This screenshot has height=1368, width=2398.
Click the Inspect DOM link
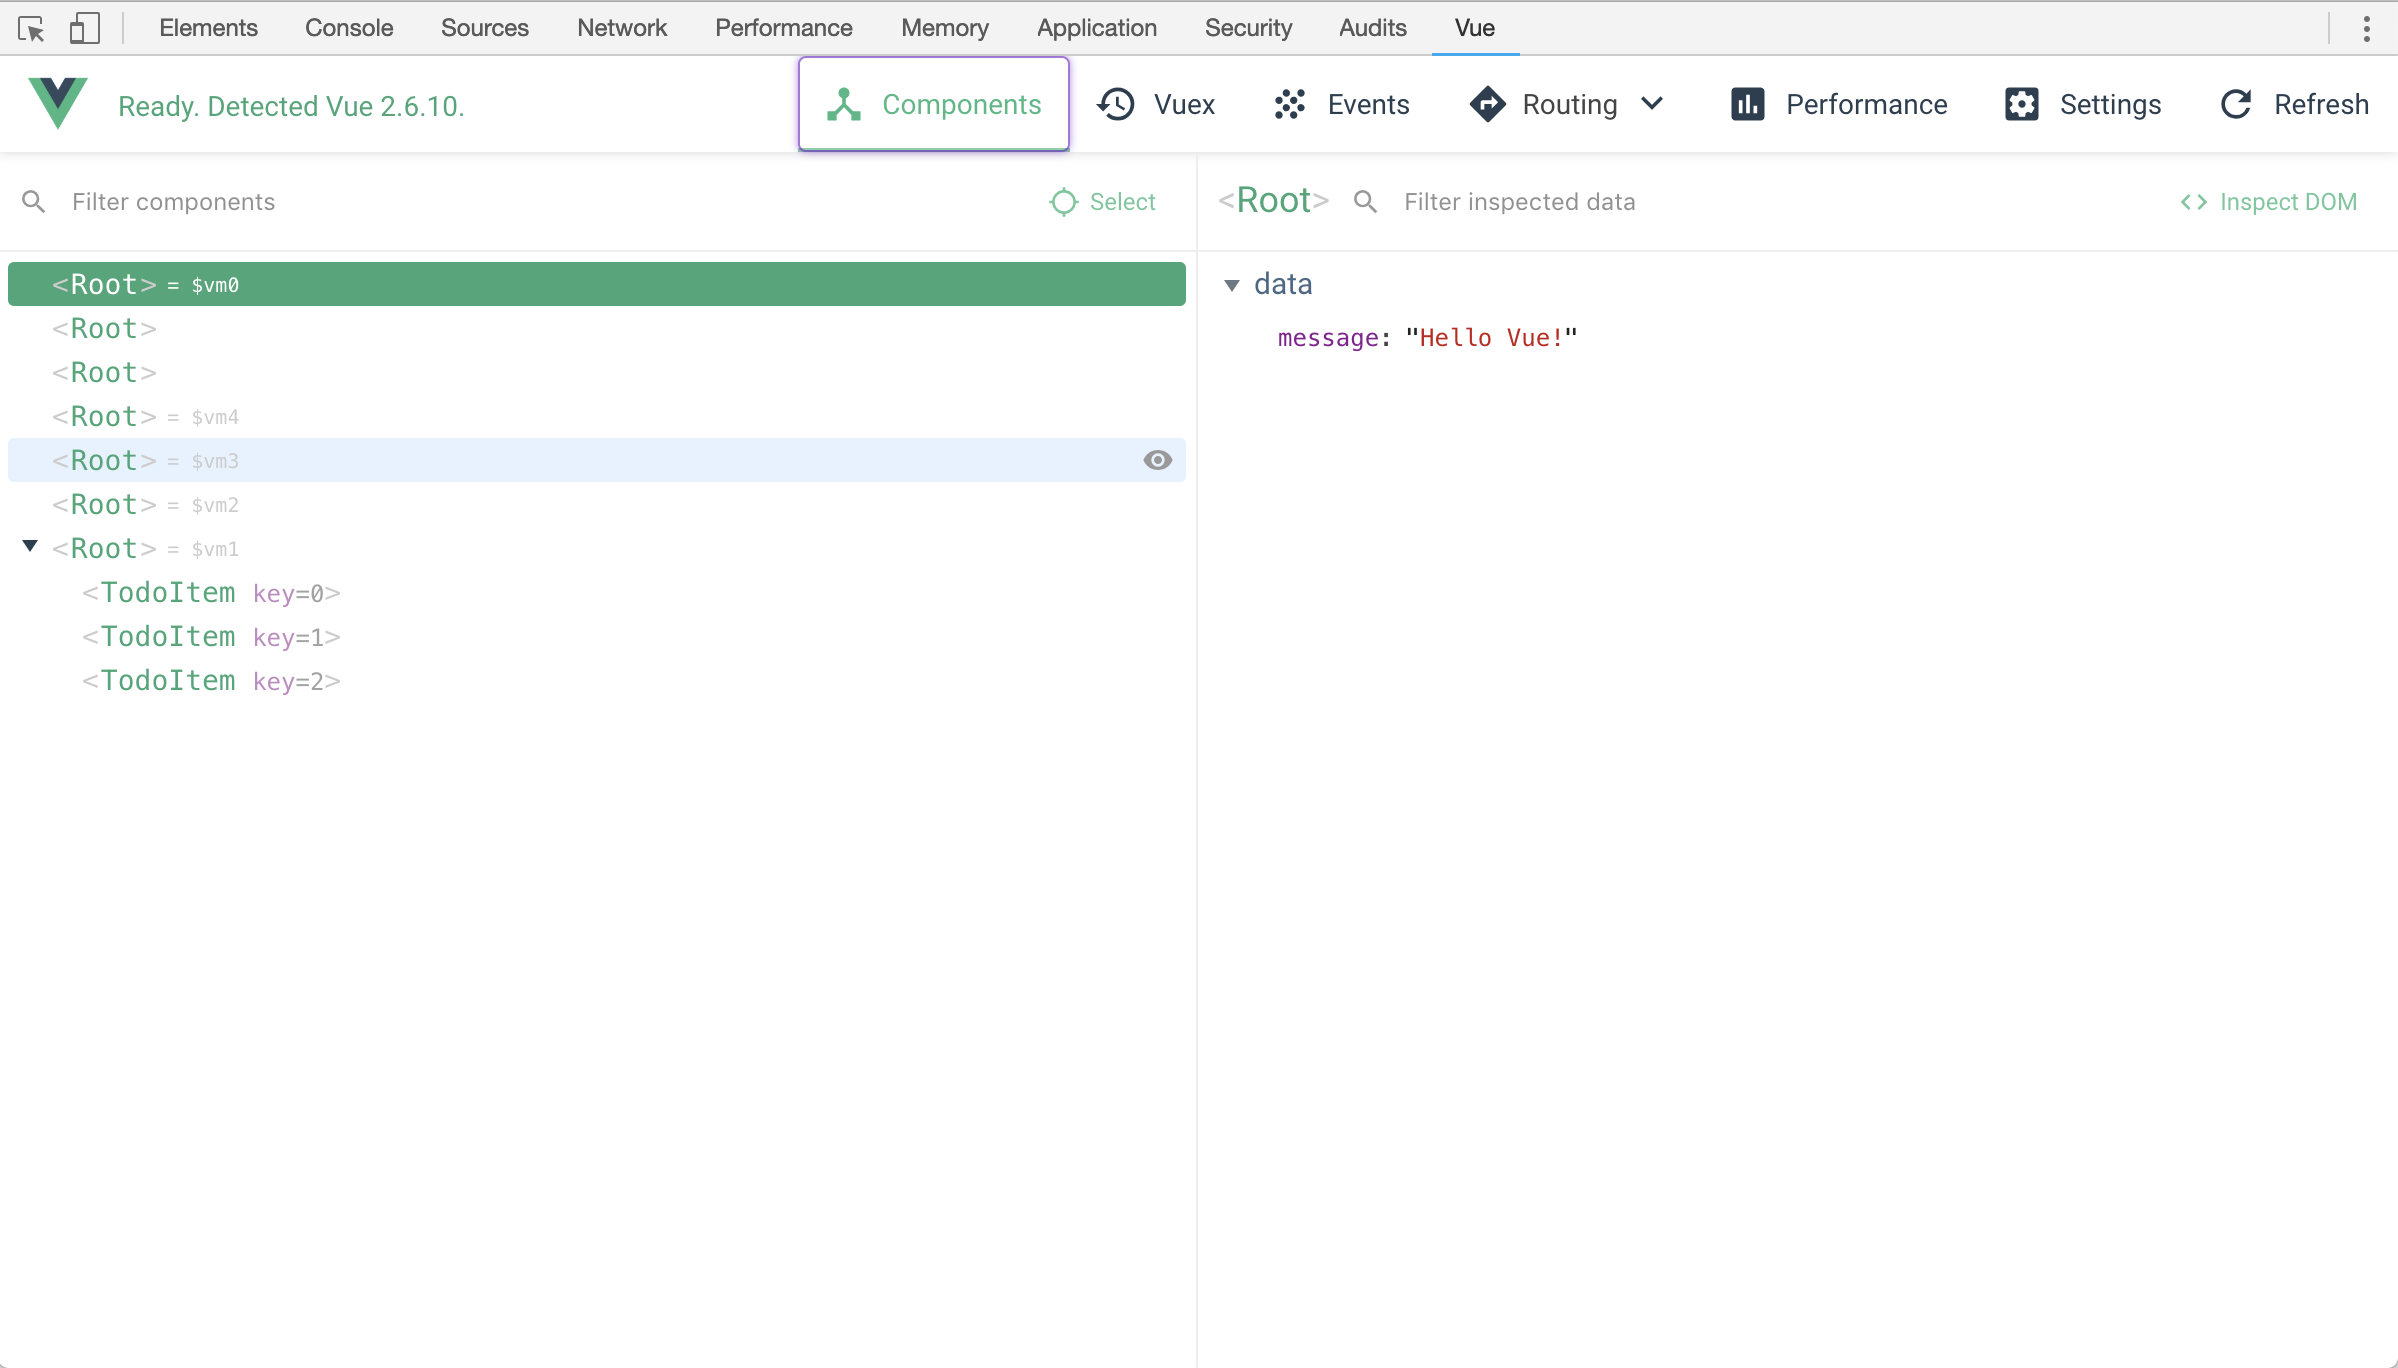pos(2269,202)
